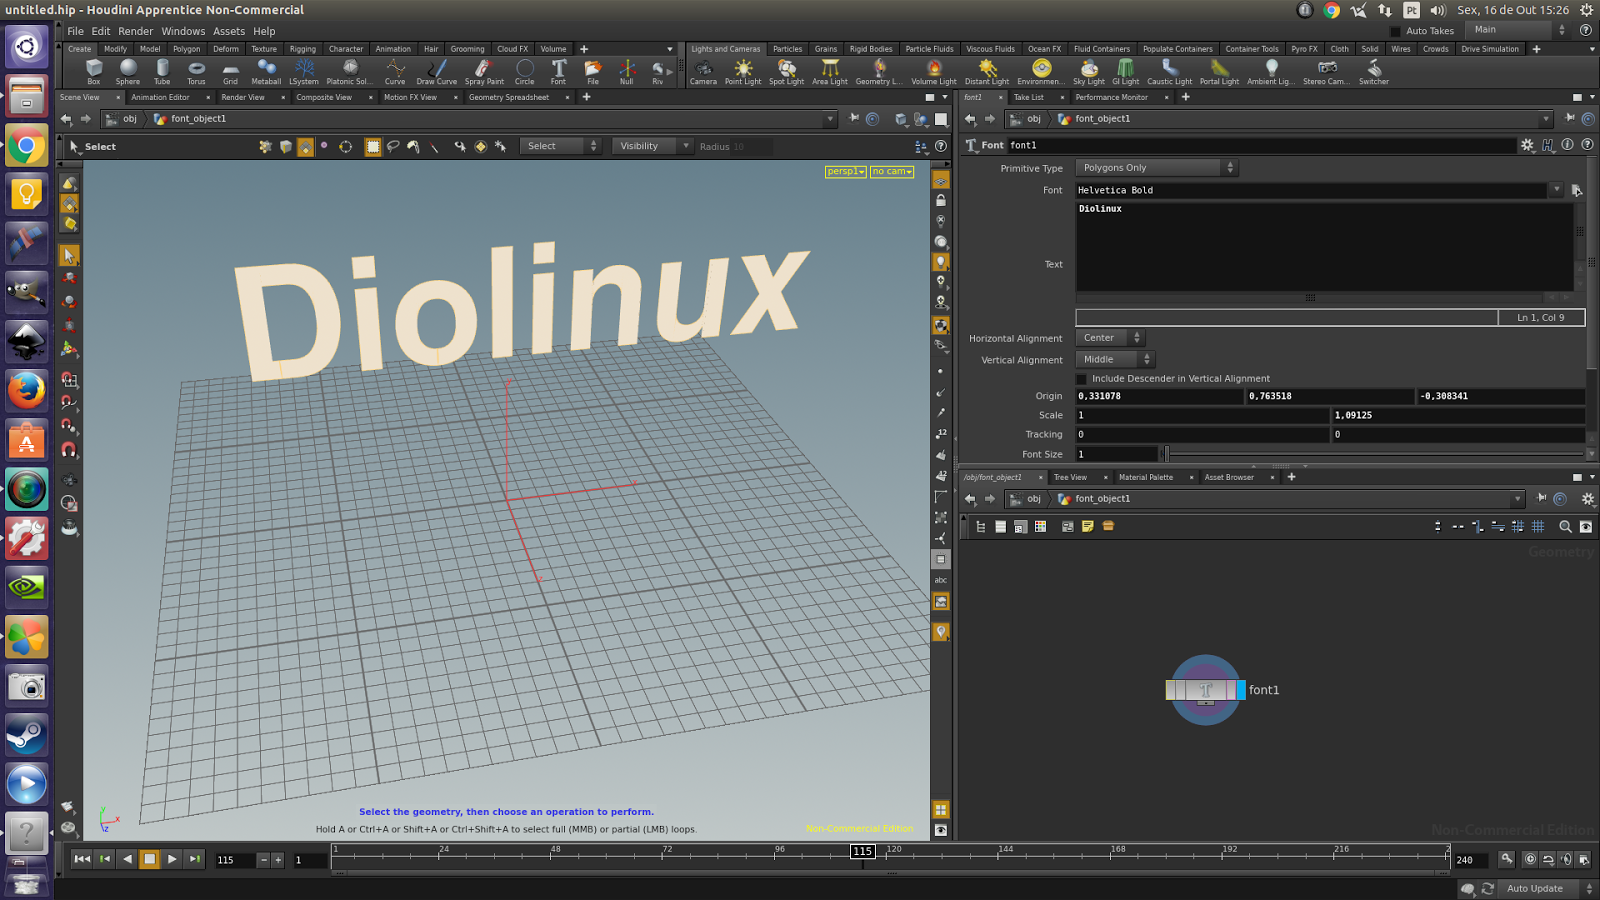Open Google Chrome from the dock

click(27, 147)
